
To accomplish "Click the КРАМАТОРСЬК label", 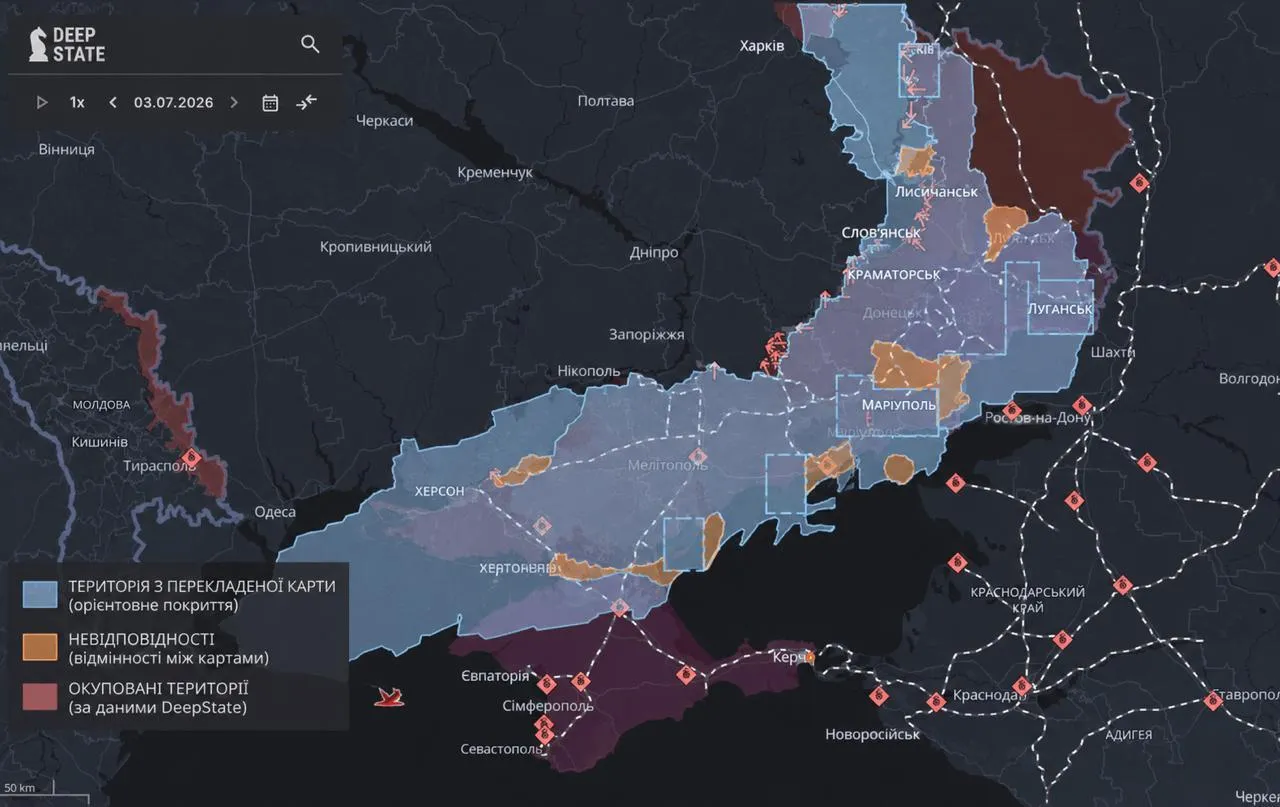I will pos(894,274).
